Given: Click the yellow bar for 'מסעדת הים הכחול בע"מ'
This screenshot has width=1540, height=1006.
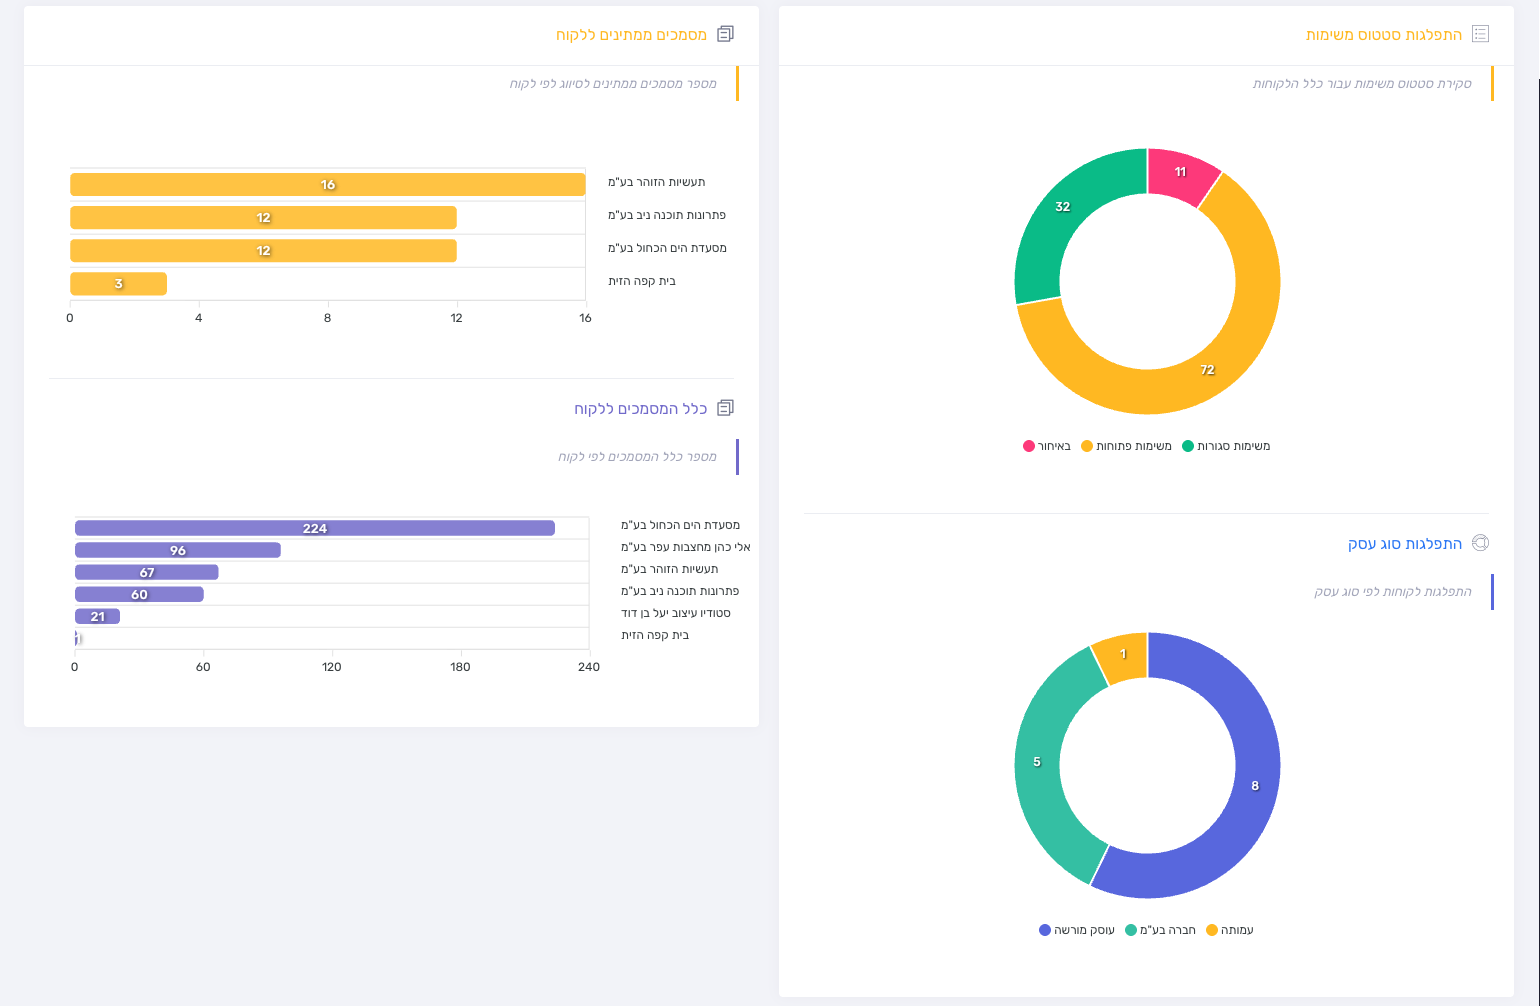Looking at the screenshot, I should click(x=263, y=251).
